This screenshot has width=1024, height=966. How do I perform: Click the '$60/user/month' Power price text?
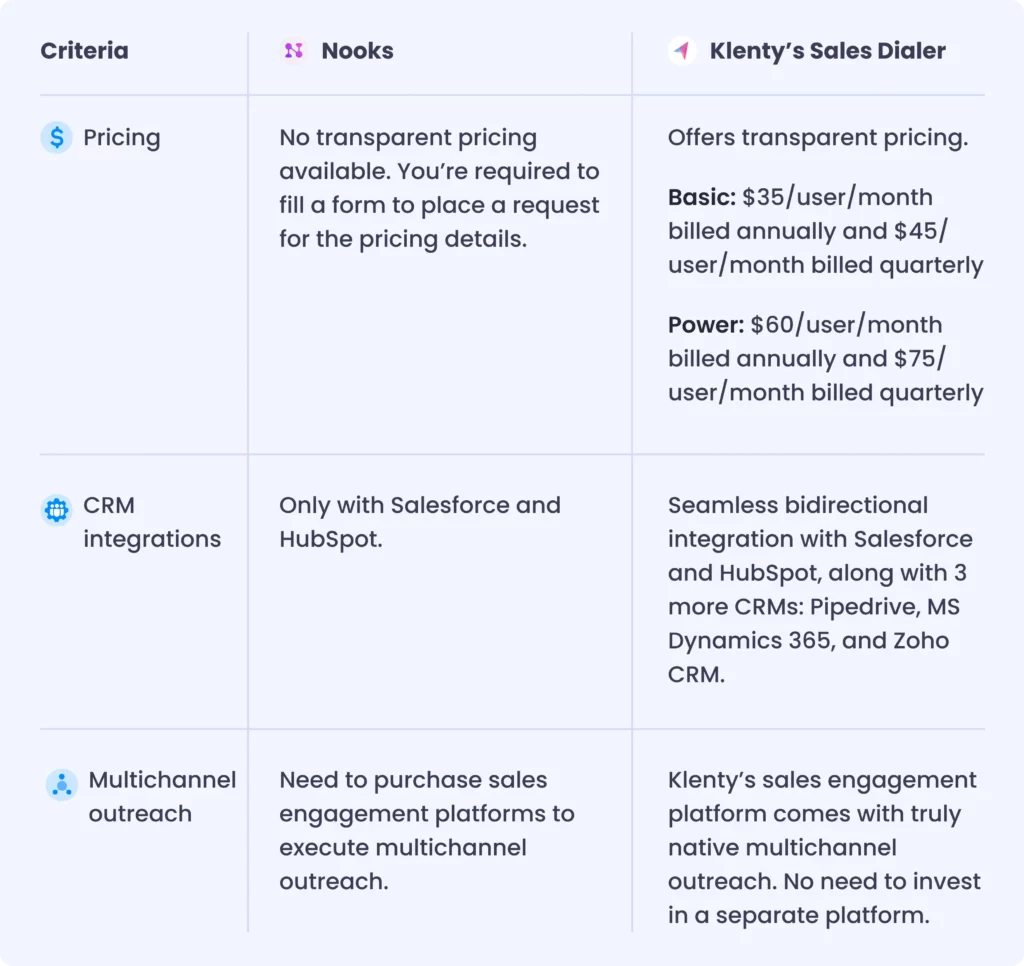846,325
